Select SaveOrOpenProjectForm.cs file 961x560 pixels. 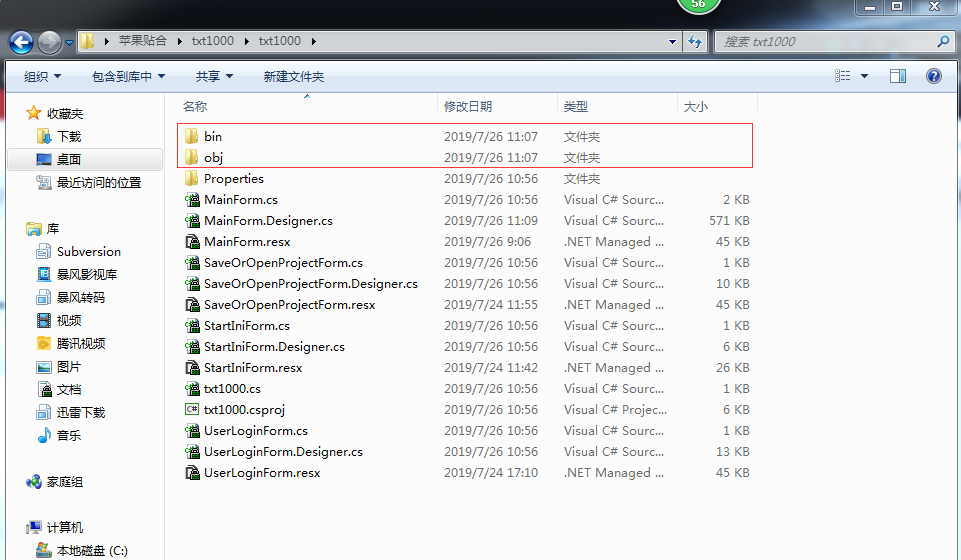pos(283,263)
